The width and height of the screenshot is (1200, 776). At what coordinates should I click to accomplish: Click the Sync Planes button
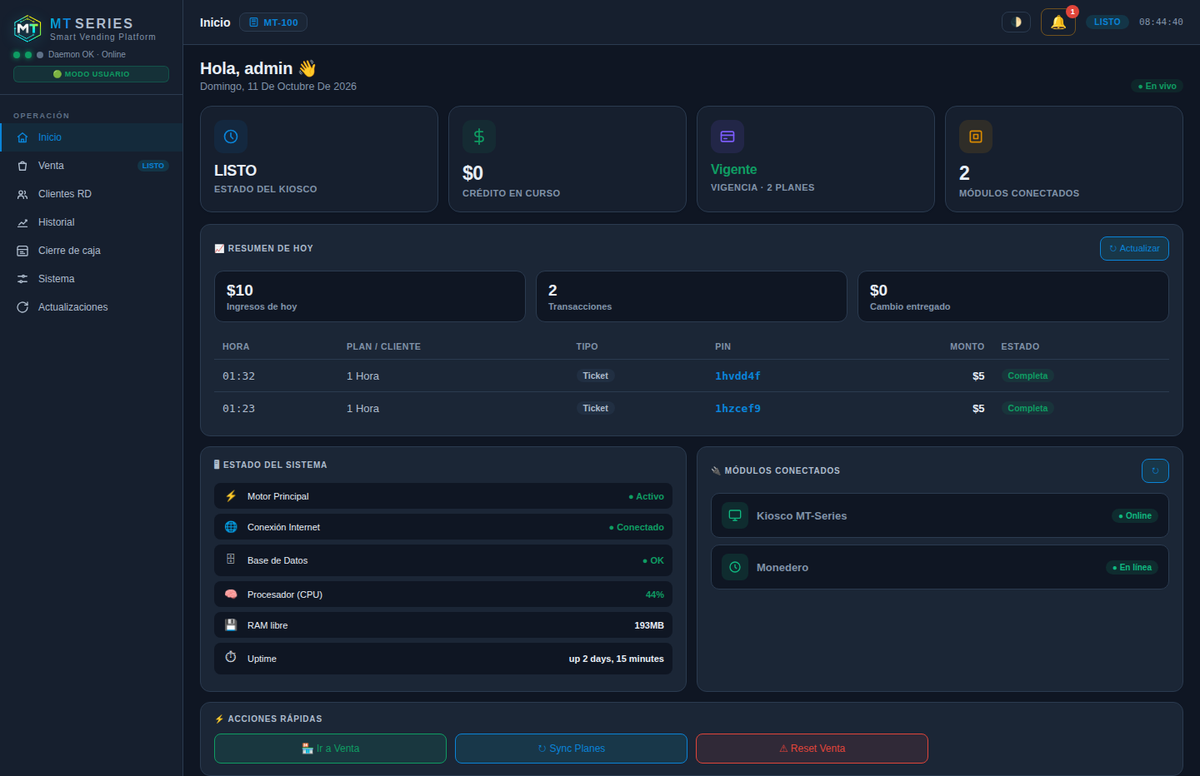pyautogui.click(x=571, y=748)
